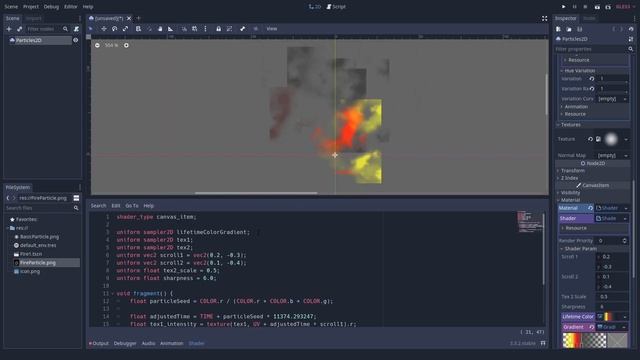Open snapping options three-dot menu

(x=205, y=29)
